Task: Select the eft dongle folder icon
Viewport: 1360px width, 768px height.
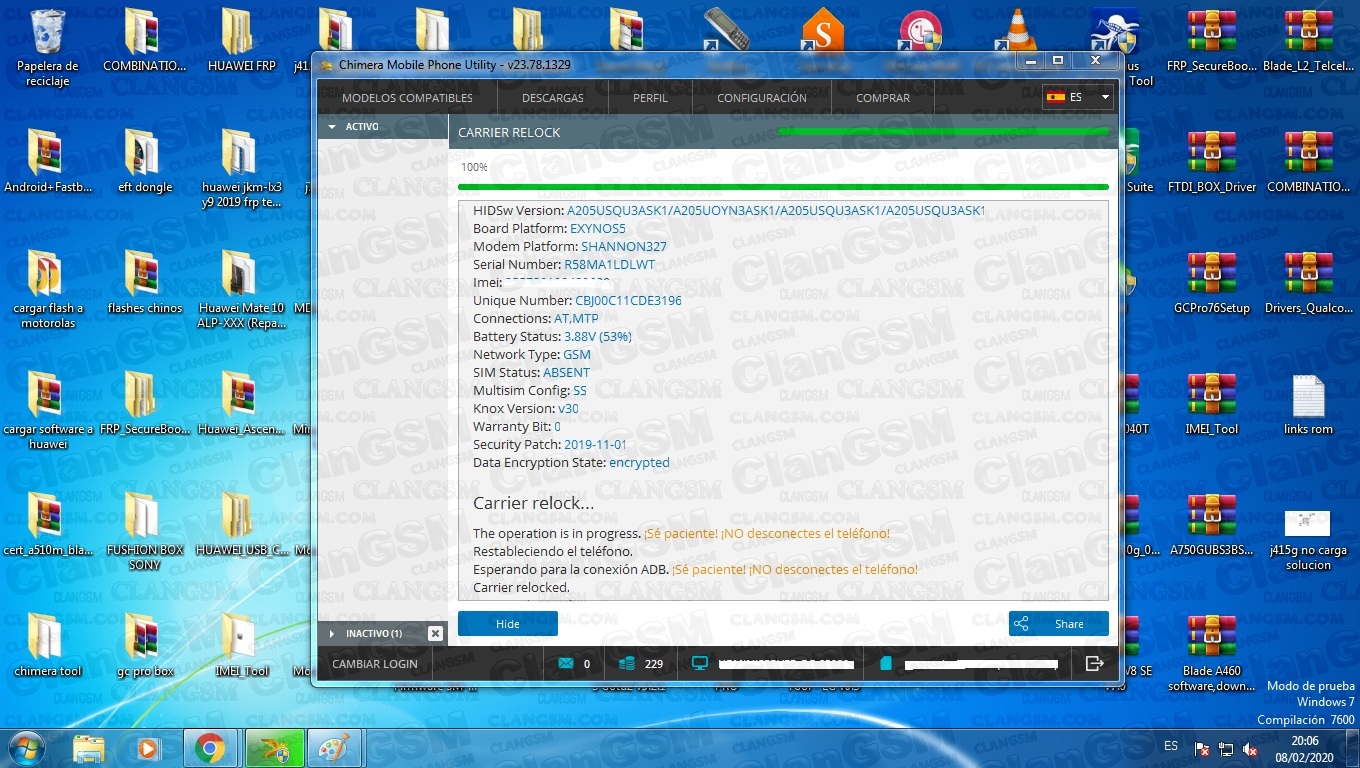Action: pos(144,161)
